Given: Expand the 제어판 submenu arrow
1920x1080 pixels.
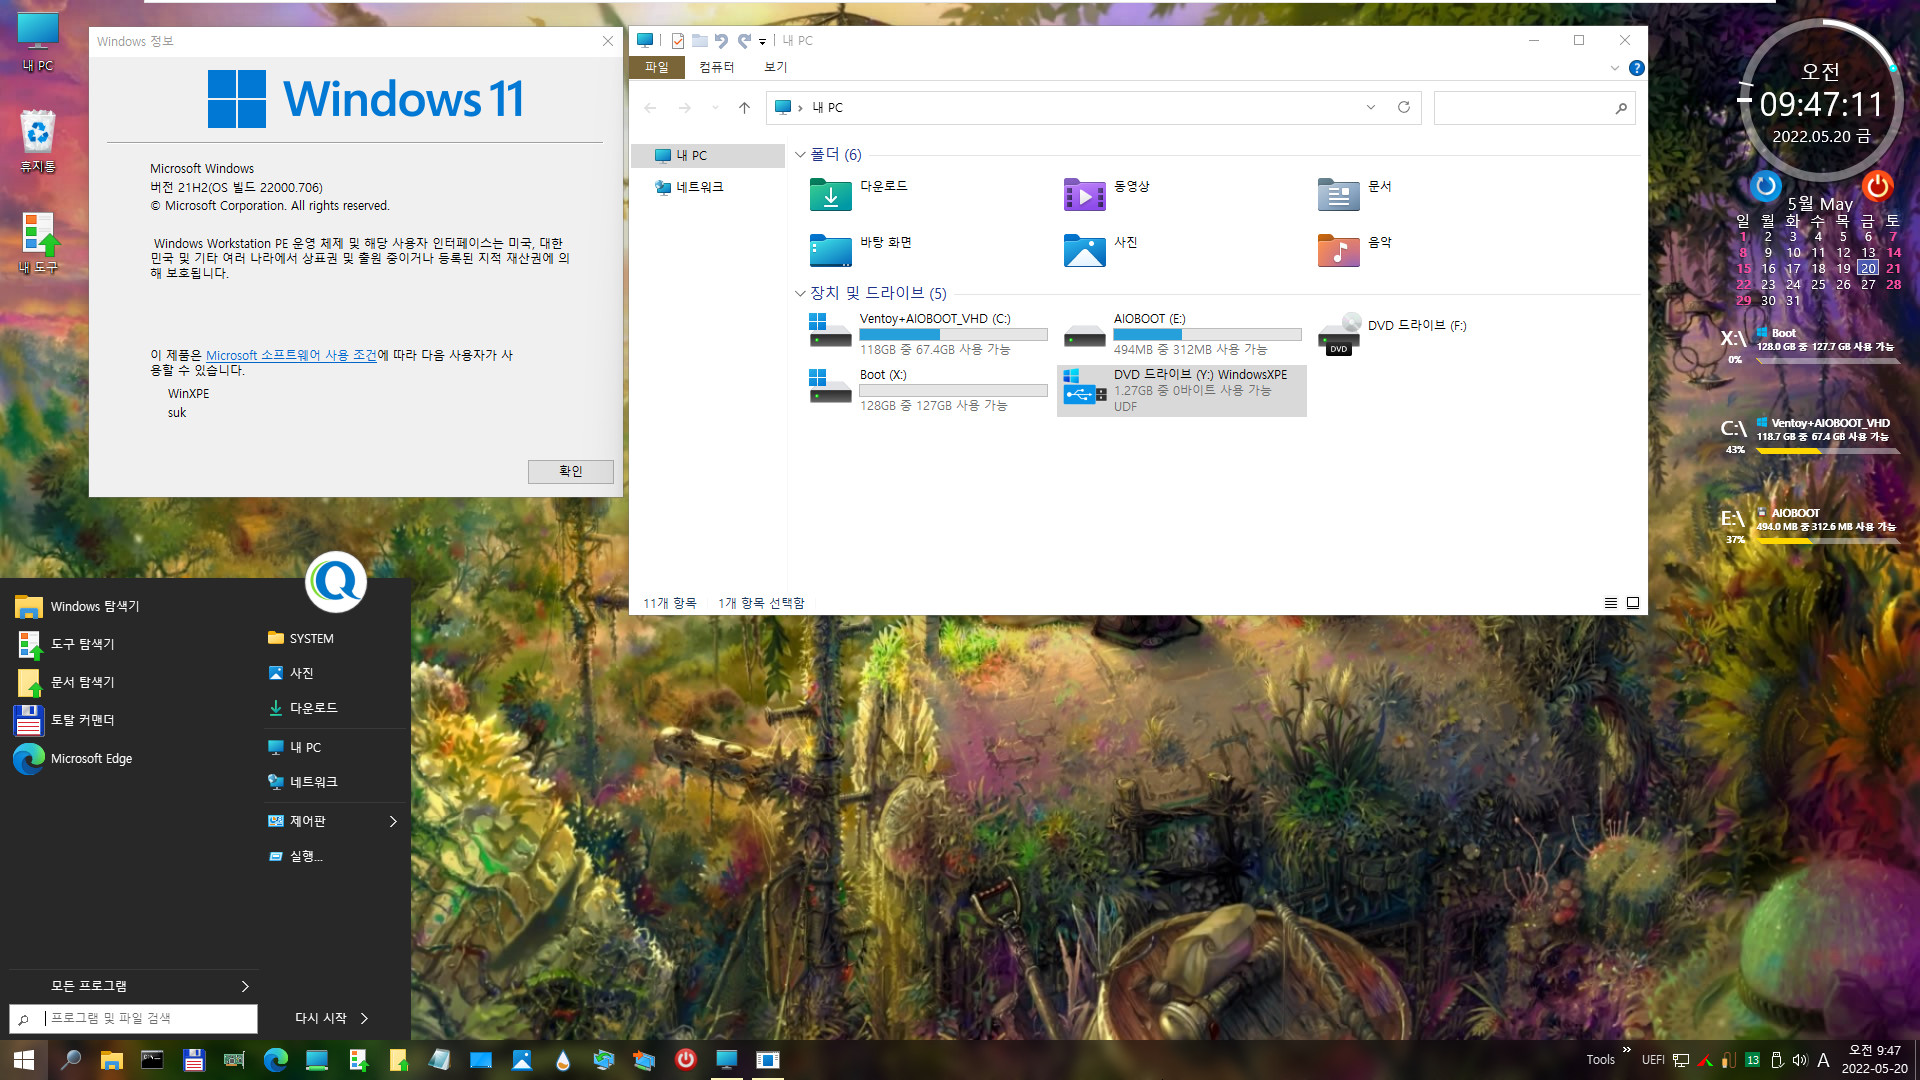Looking at the screenshot, I should point(393,821).
